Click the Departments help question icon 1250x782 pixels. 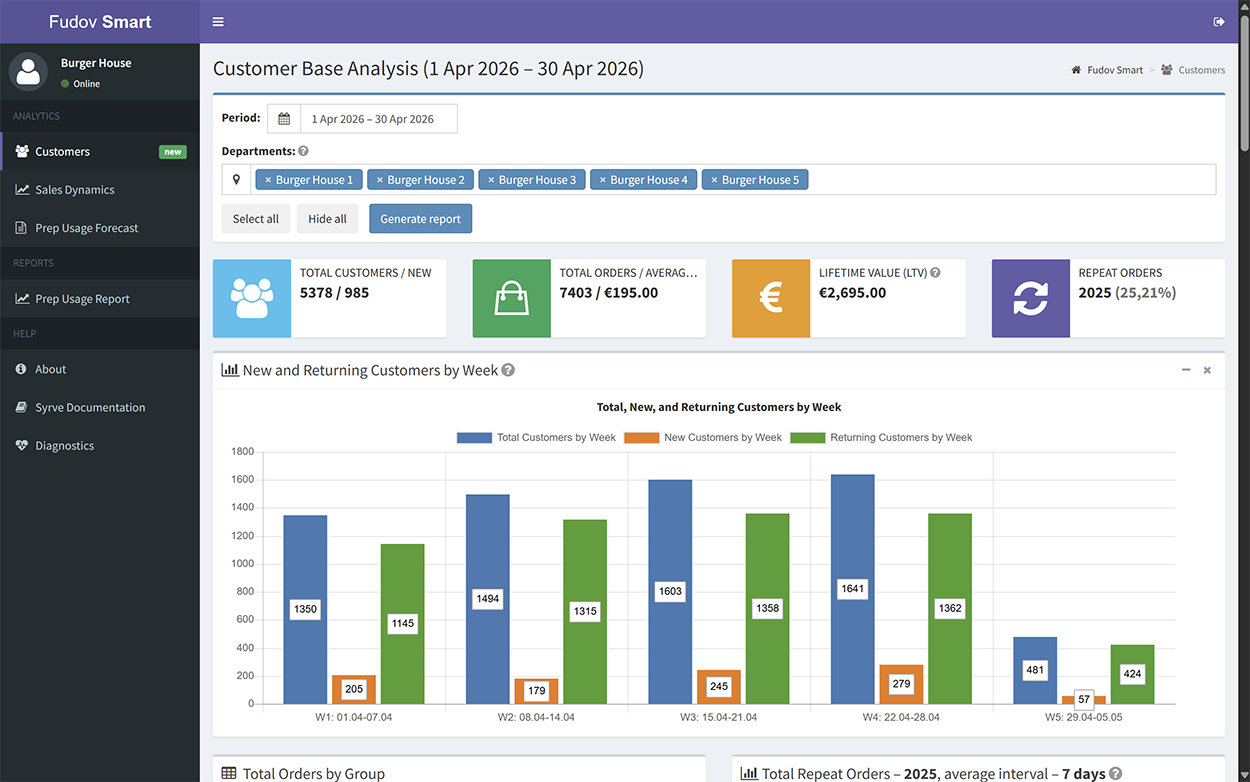(x=303, y=151)
